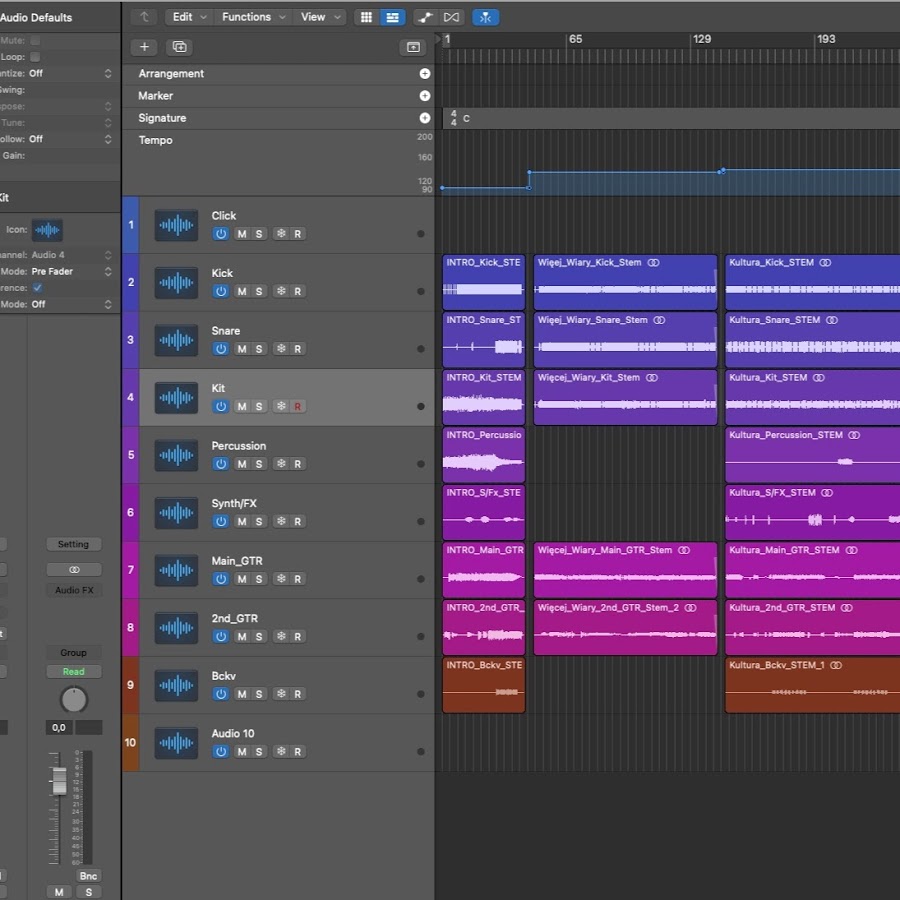
Task: Select the Więcej_Wiary_Main_GTR_Stem region
Action: coord(625,570)
